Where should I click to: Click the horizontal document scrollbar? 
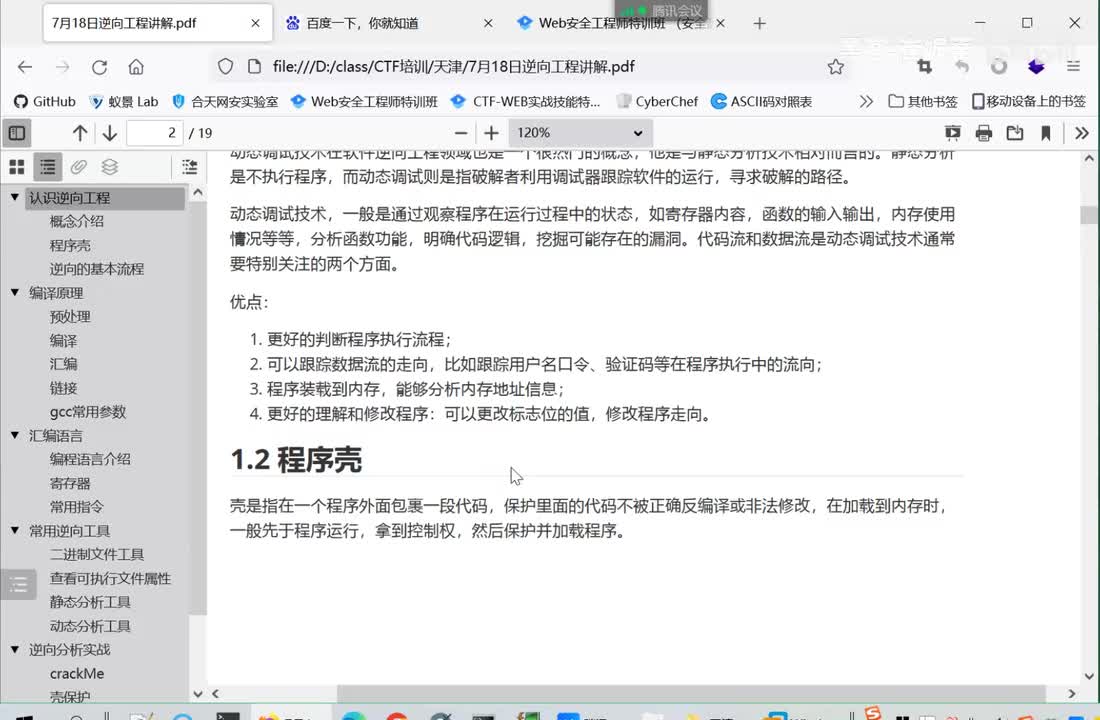[x=691, y=693]
